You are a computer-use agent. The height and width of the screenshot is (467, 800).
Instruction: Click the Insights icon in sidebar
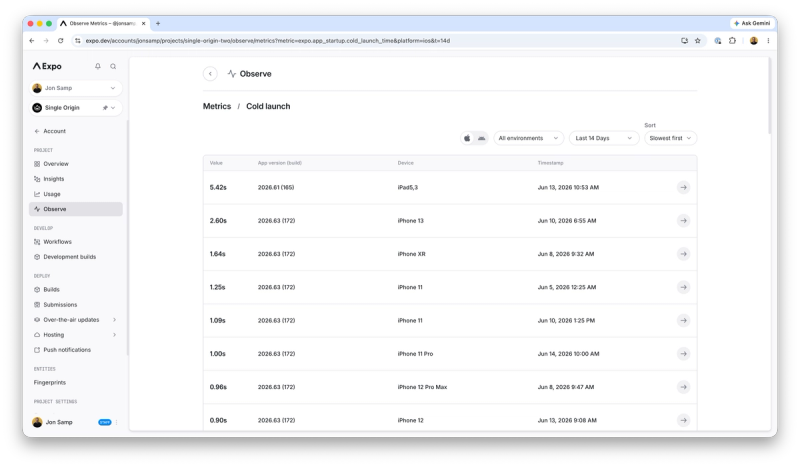[37, 179]
